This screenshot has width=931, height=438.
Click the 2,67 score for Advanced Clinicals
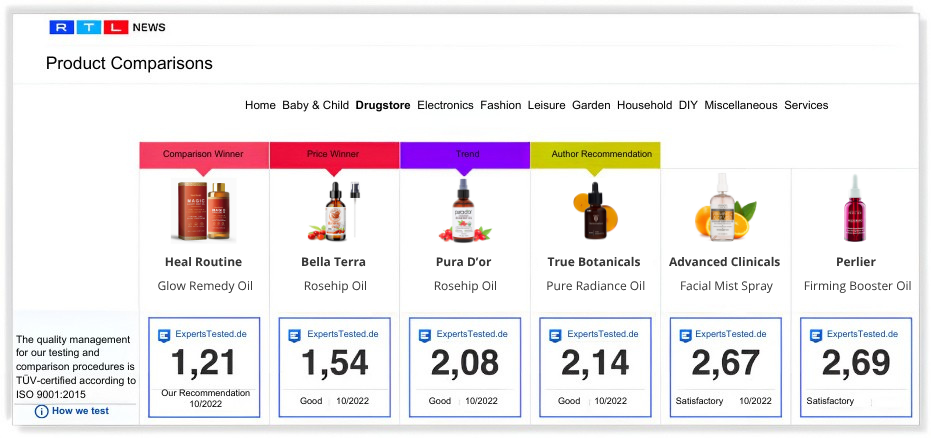click(726, 364)
